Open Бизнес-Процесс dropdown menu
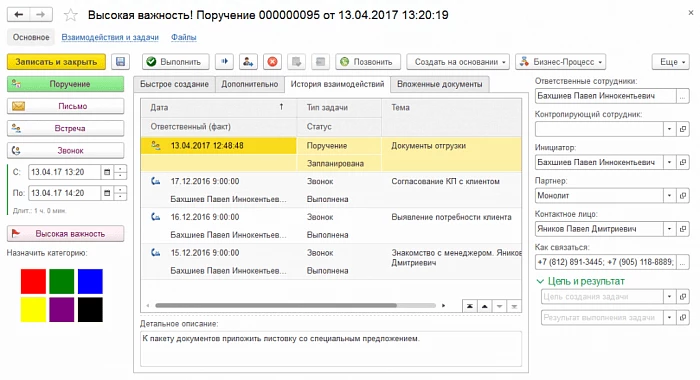 pos(560,62)
